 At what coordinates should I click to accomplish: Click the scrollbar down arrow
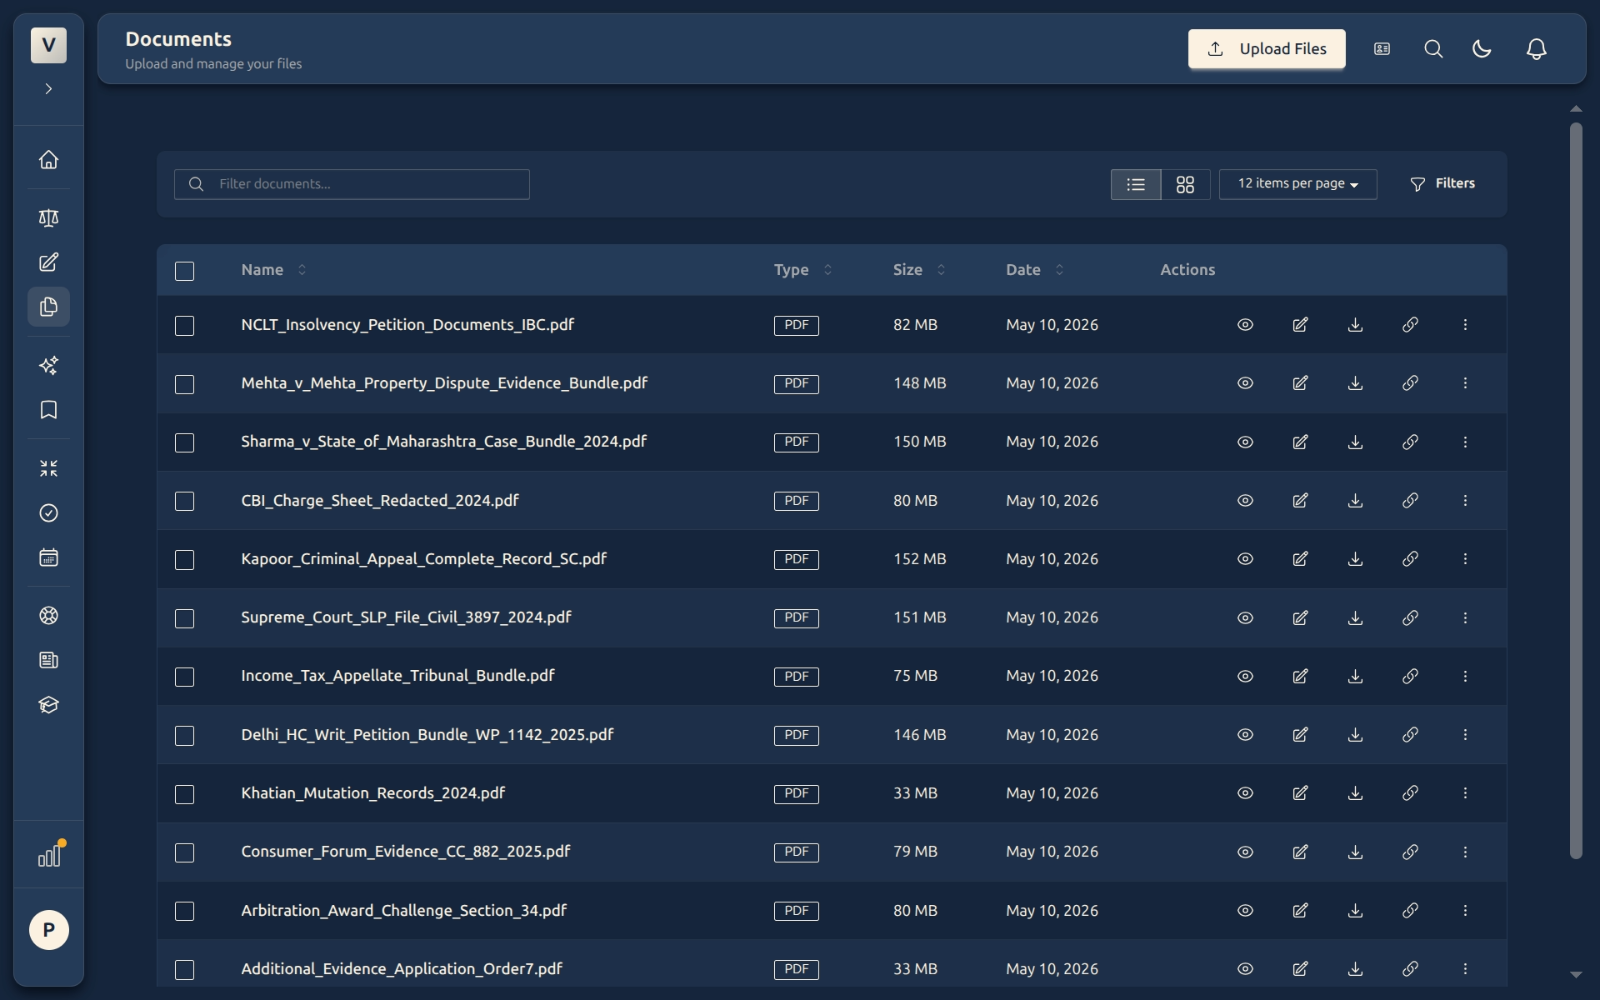(1576, 975)
